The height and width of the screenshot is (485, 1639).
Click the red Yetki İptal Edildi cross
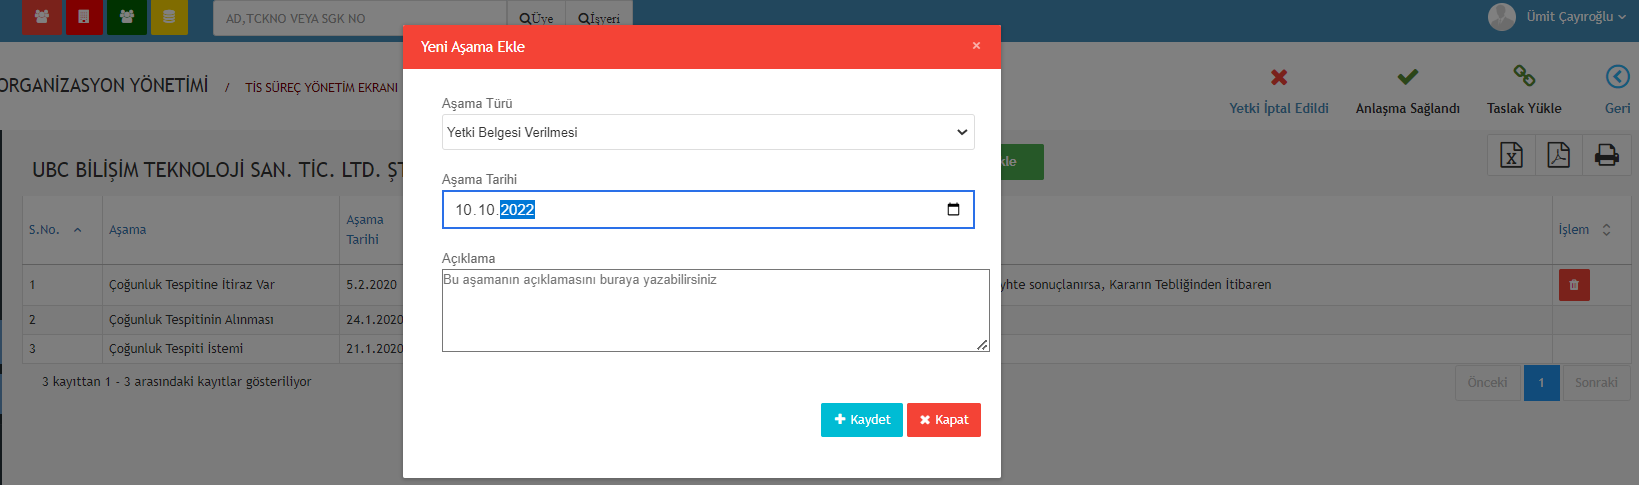(1278, 77)
